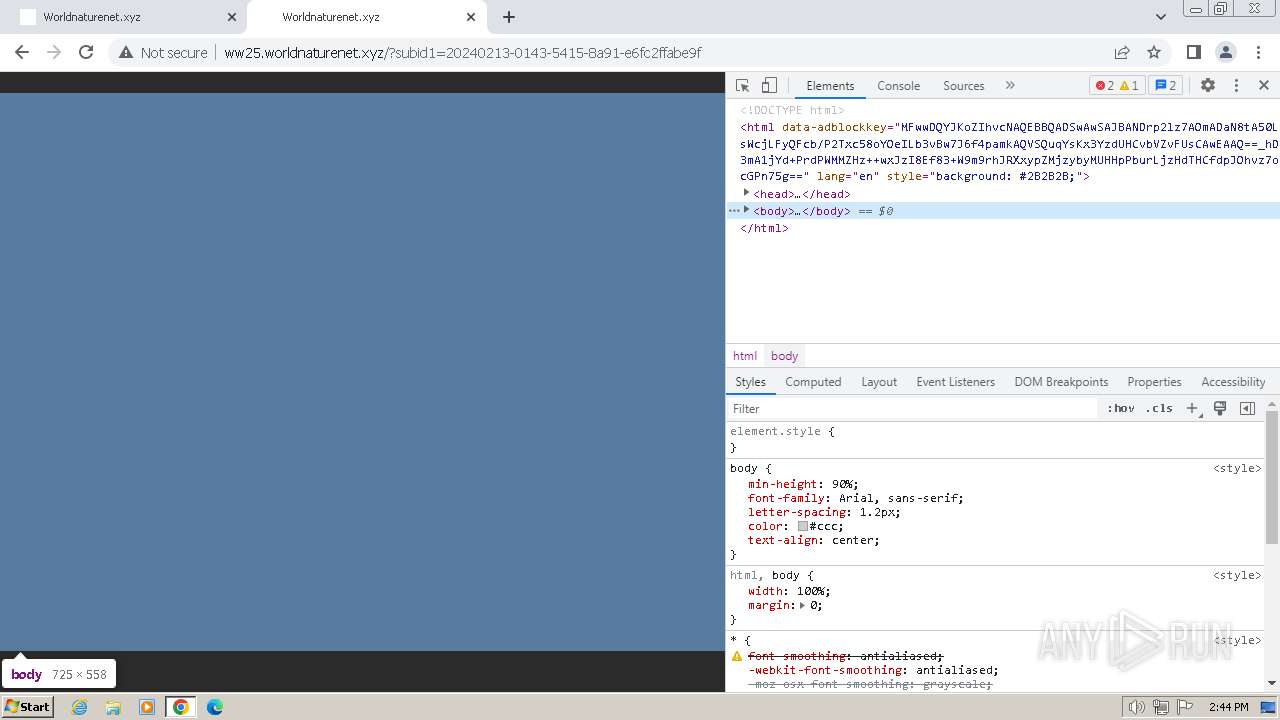1280x720 pixels.
Task: Open the DevTools settings gear
Action: [1208, 85]
